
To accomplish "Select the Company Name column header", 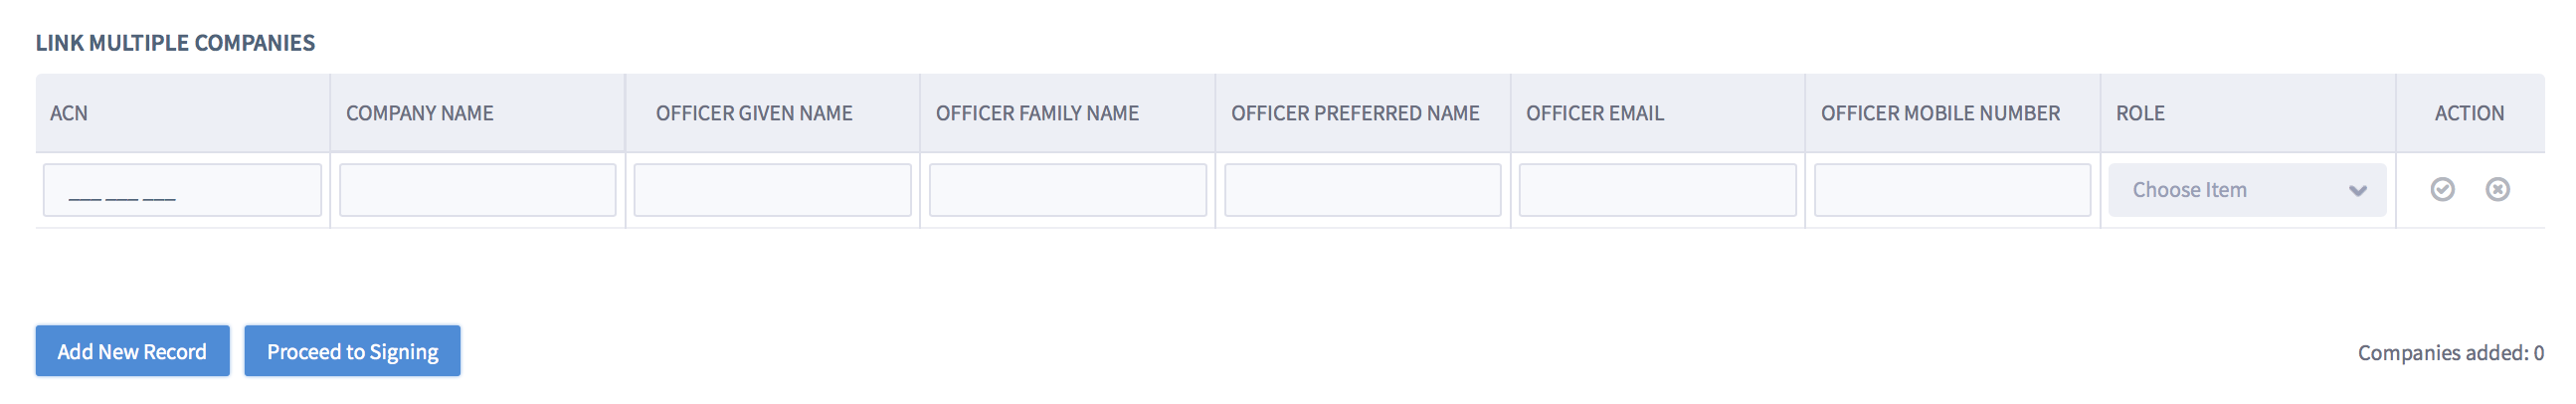I will coord(420,113).
